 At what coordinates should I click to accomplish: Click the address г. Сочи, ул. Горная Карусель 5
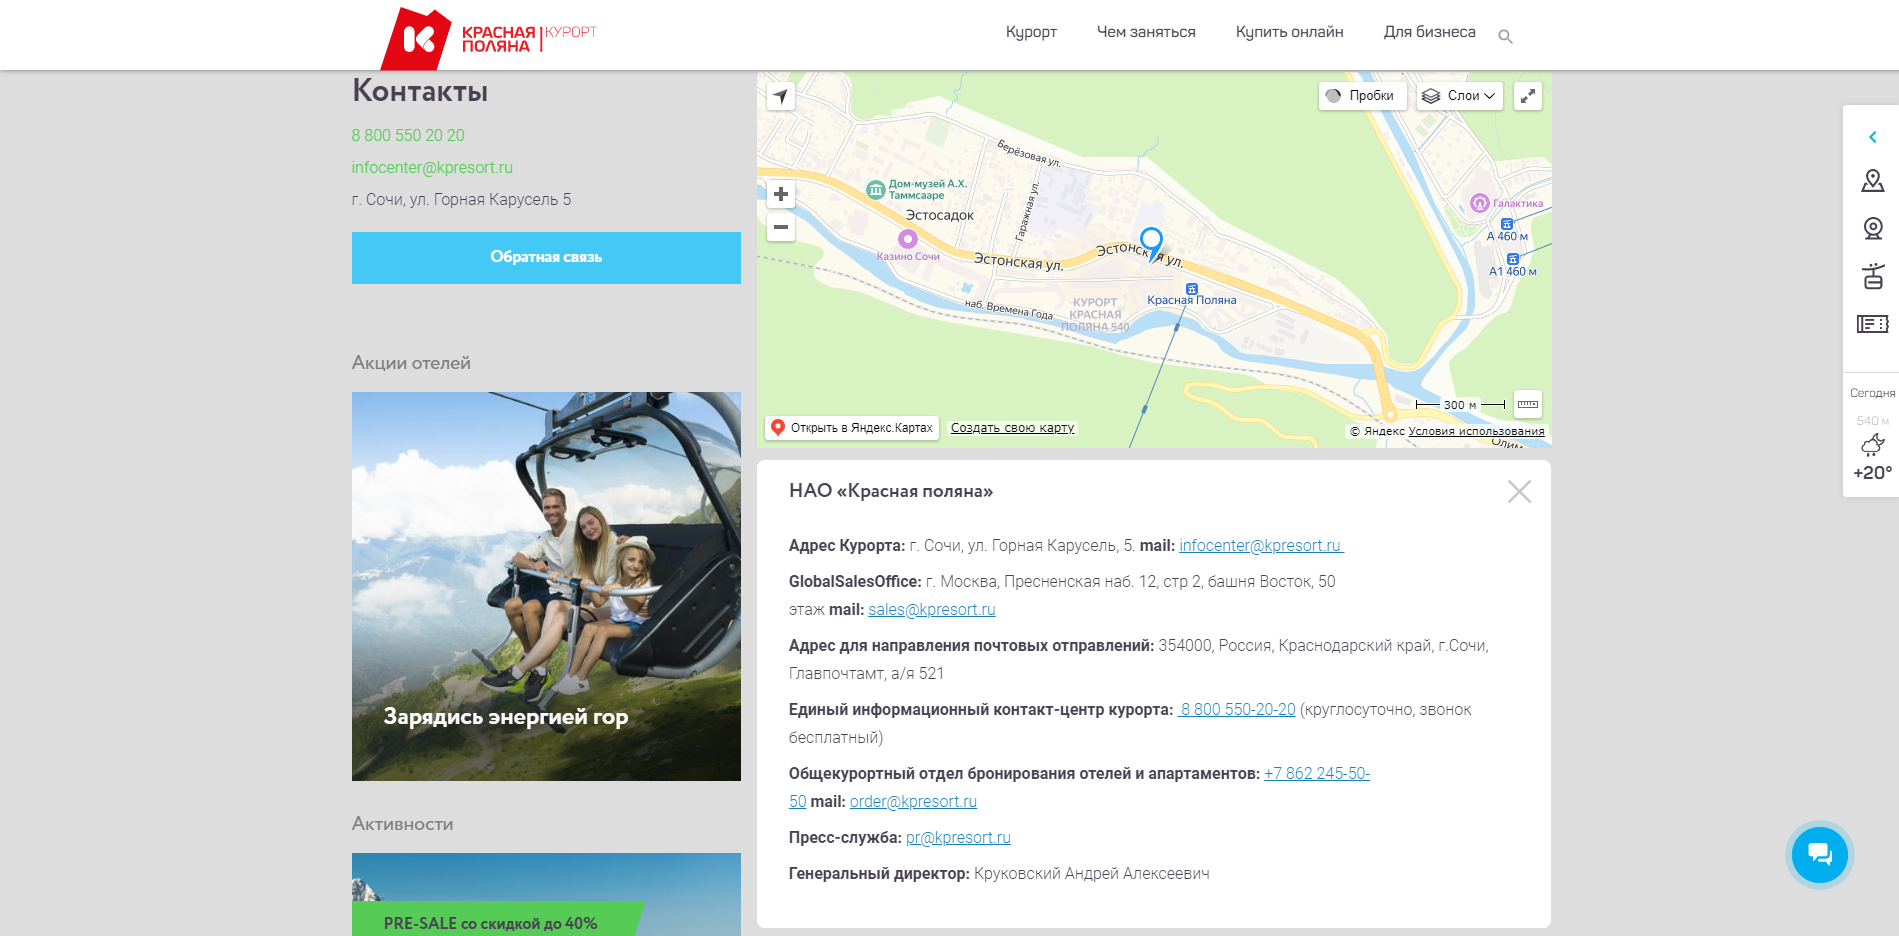point(461,200)
